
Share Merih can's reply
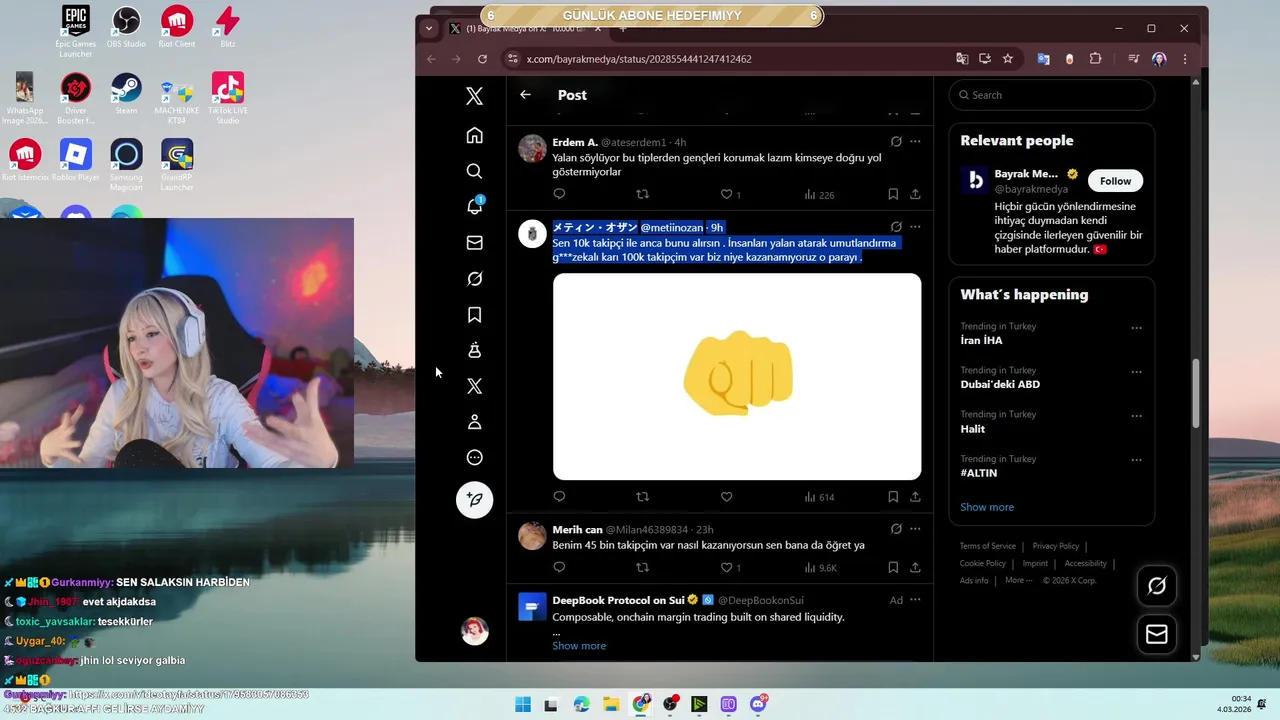pos(915,567)
